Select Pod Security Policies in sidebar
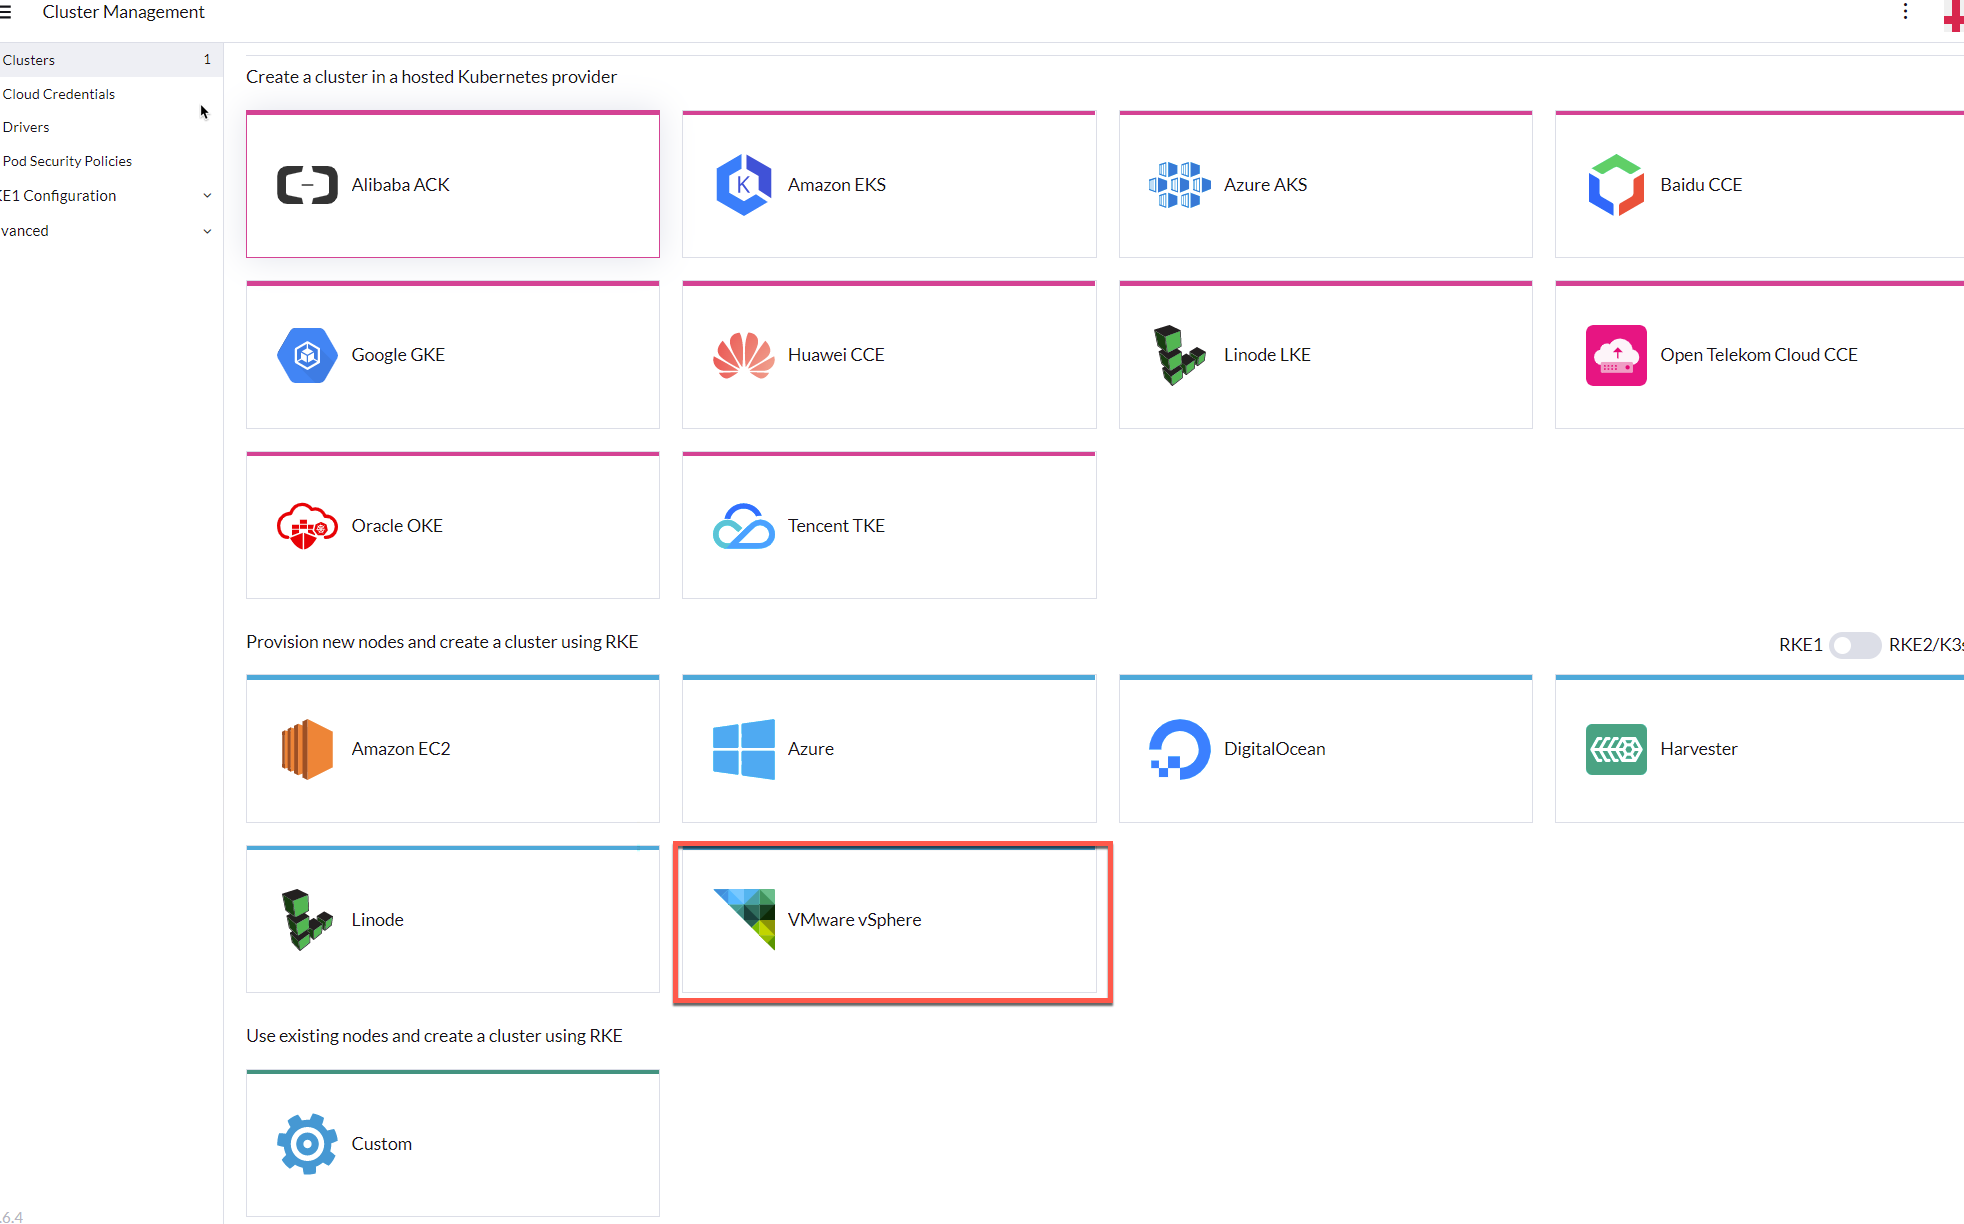The width and height of the screenshot is (1964, 1224). click(67, 161)
